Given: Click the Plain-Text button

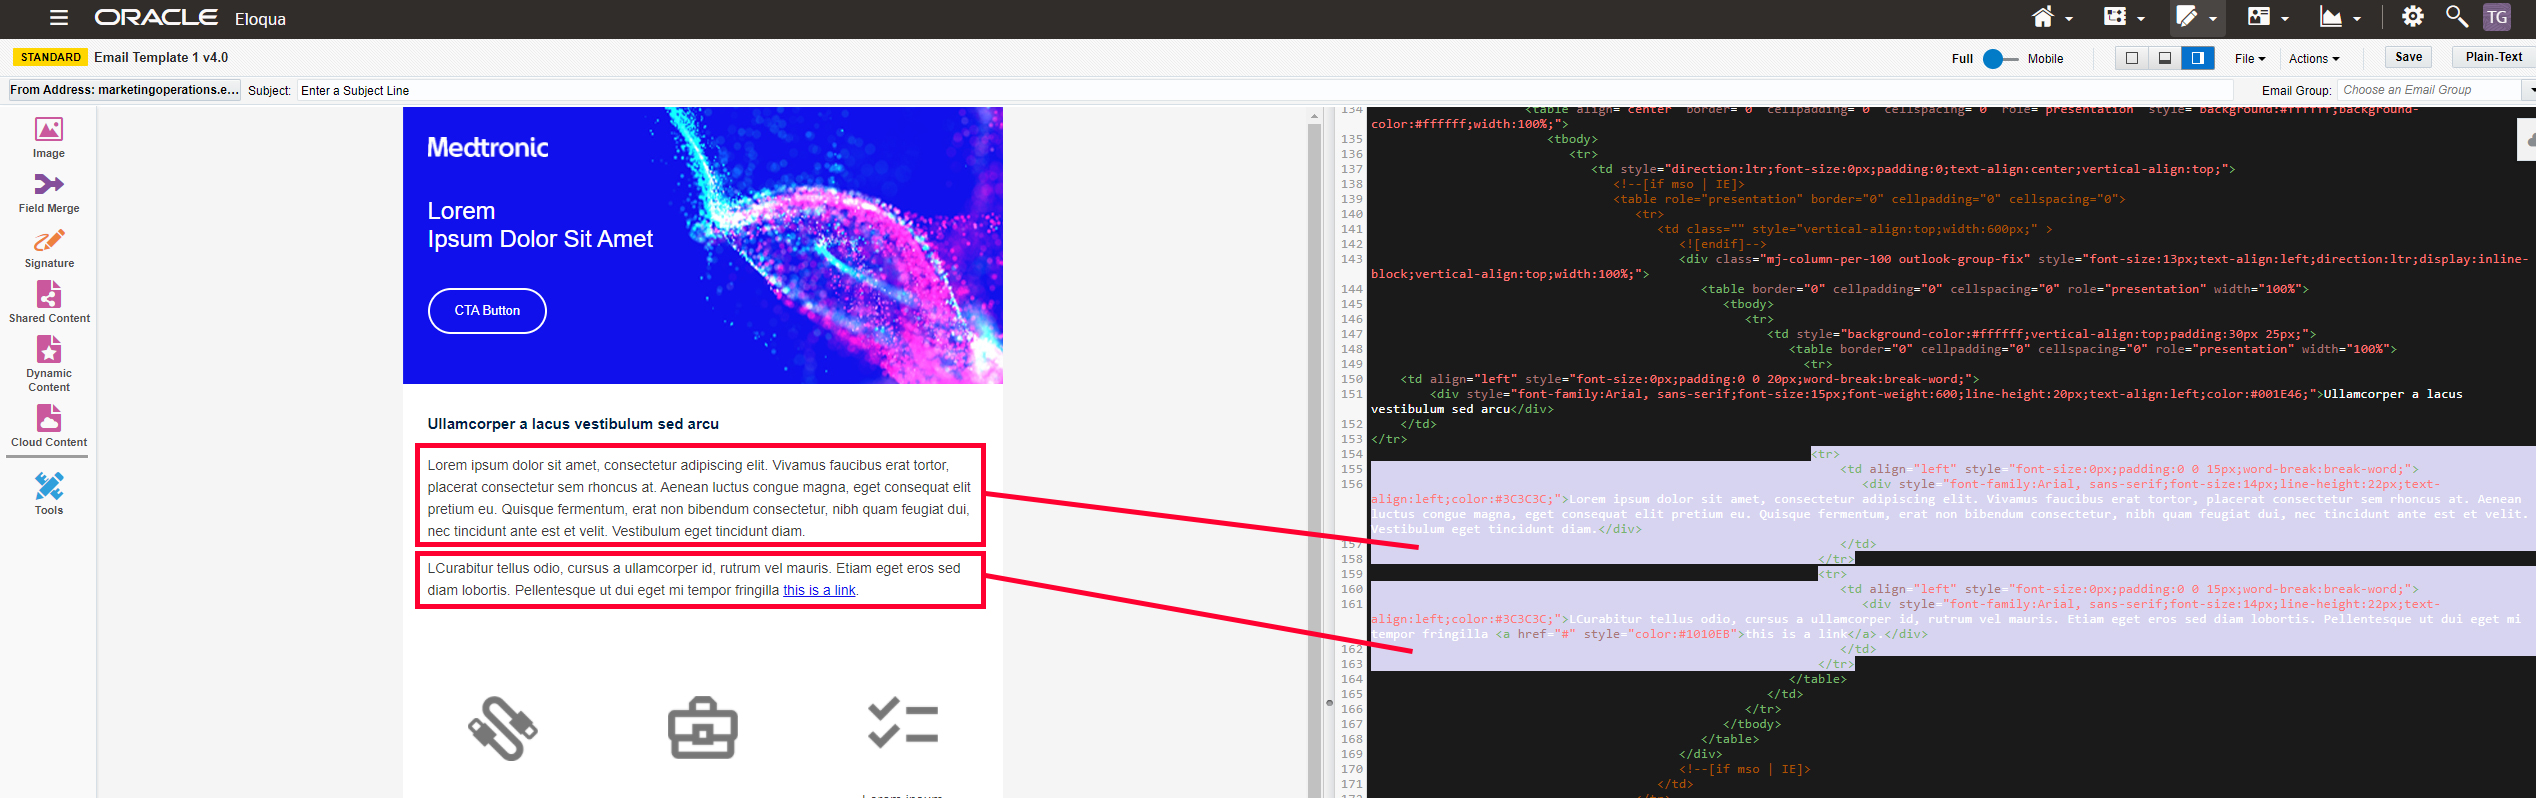Looking at the screenshot, I should (2493, 57).
